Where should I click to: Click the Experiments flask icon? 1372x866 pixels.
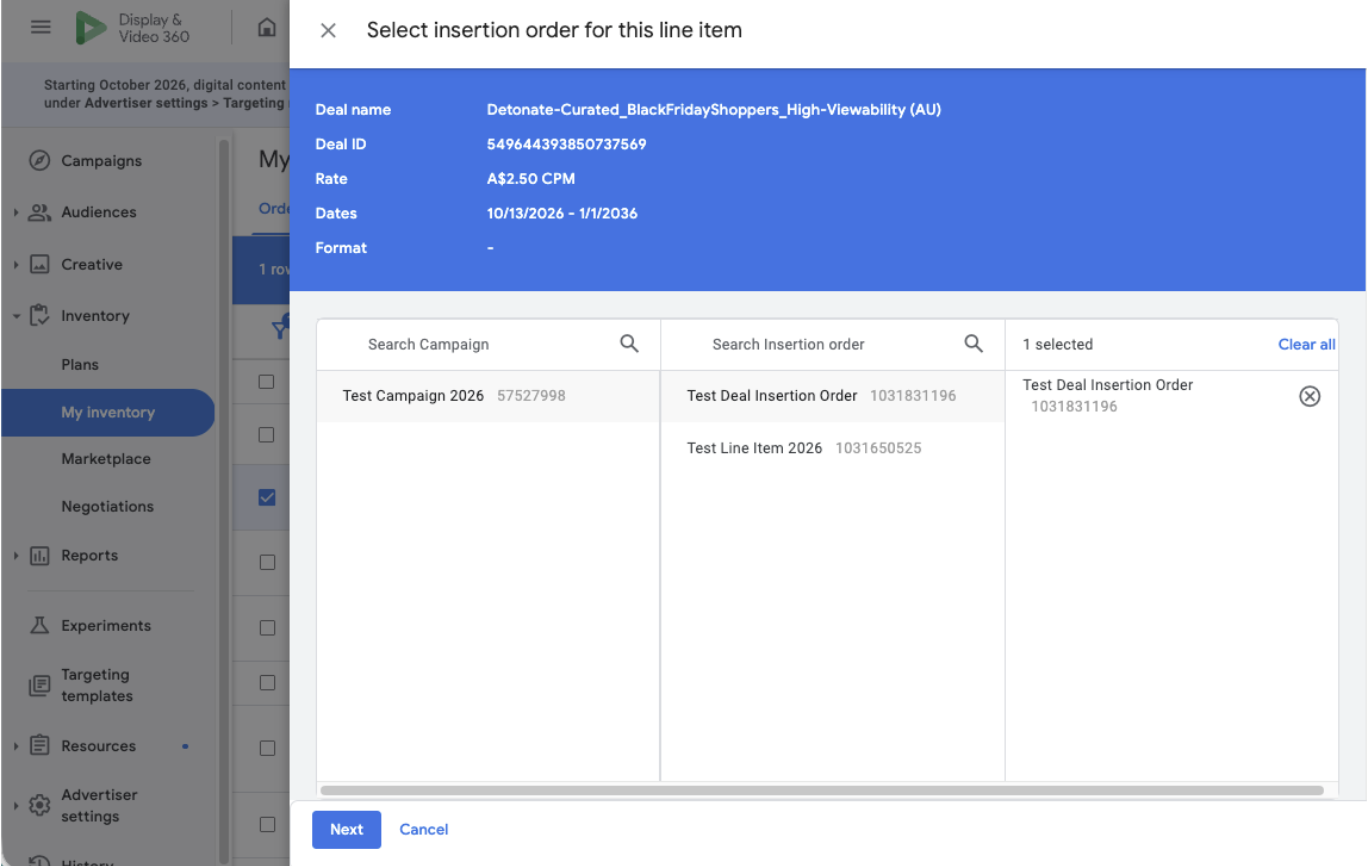[40, 626]
